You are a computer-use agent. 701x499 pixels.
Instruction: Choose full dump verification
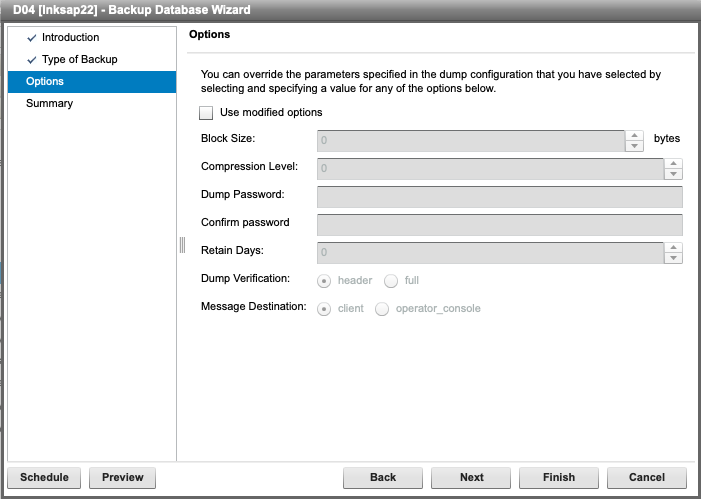(391, 281)
